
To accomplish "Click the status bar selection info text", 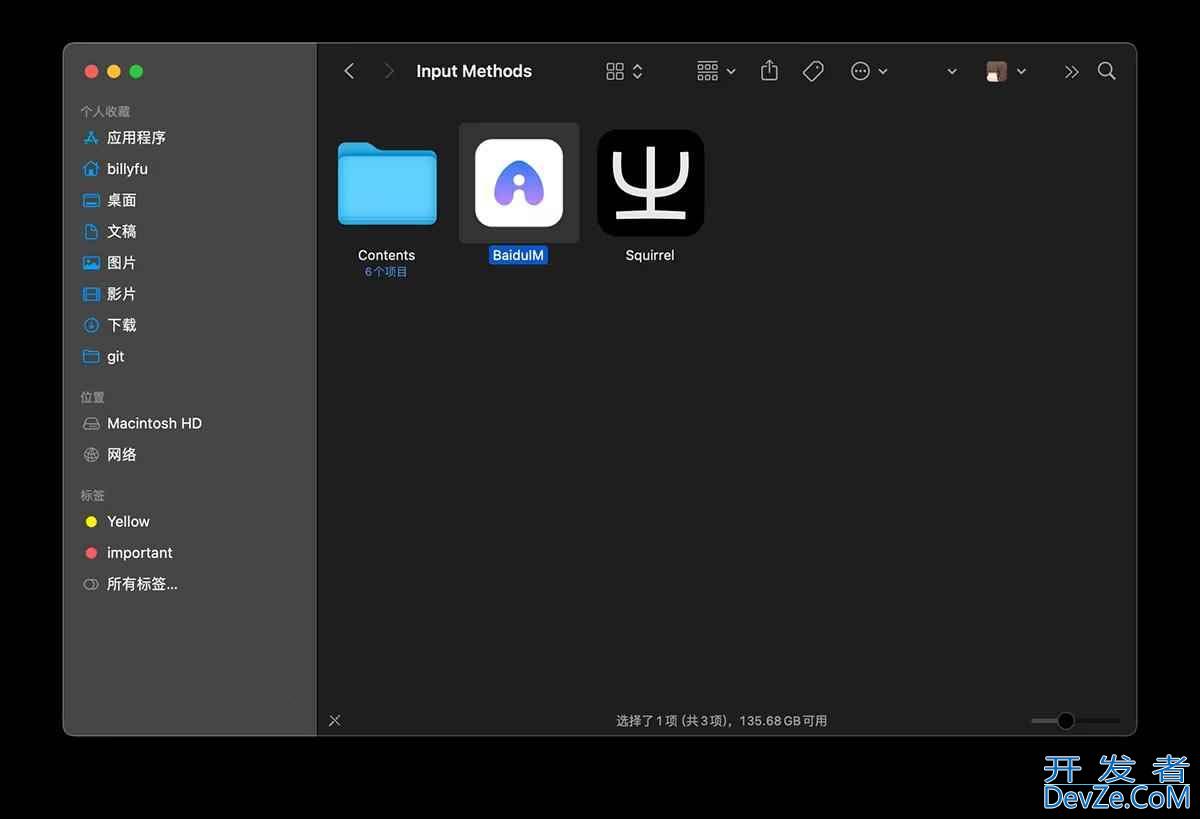I will [721, 720].
